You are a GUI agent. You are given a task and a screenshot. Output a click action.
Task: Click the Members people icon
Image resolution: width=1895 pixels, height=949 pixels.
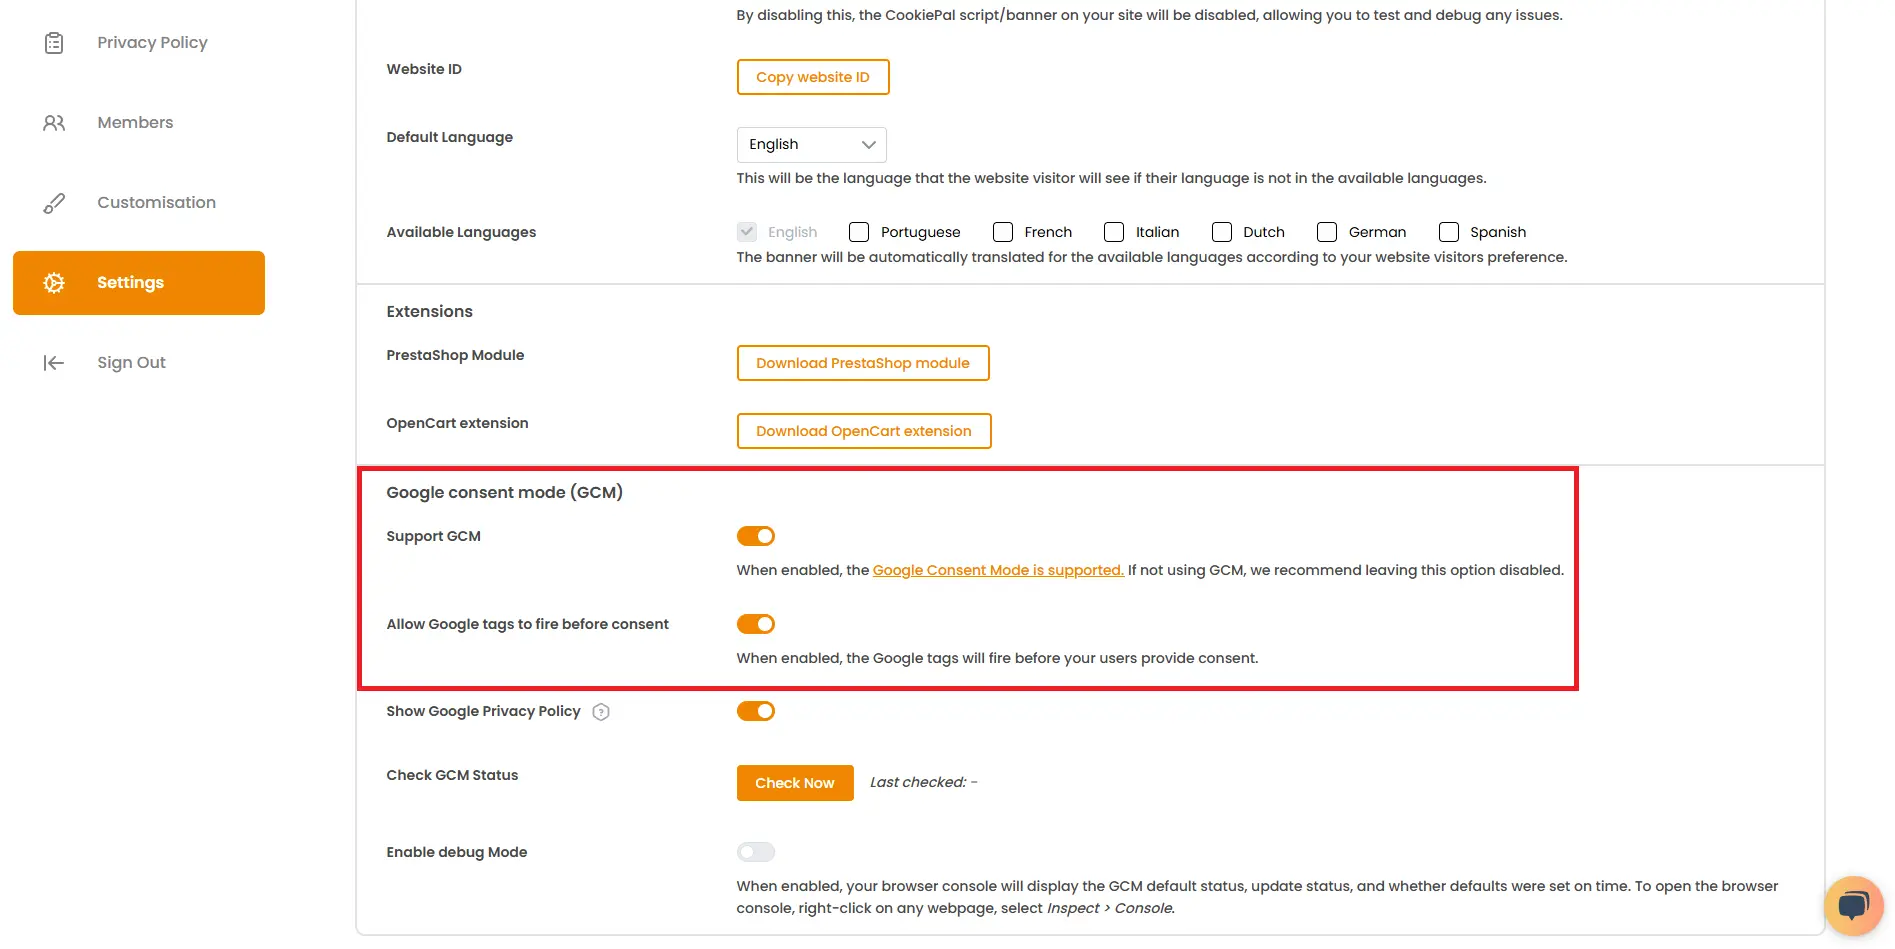(53, 122)
